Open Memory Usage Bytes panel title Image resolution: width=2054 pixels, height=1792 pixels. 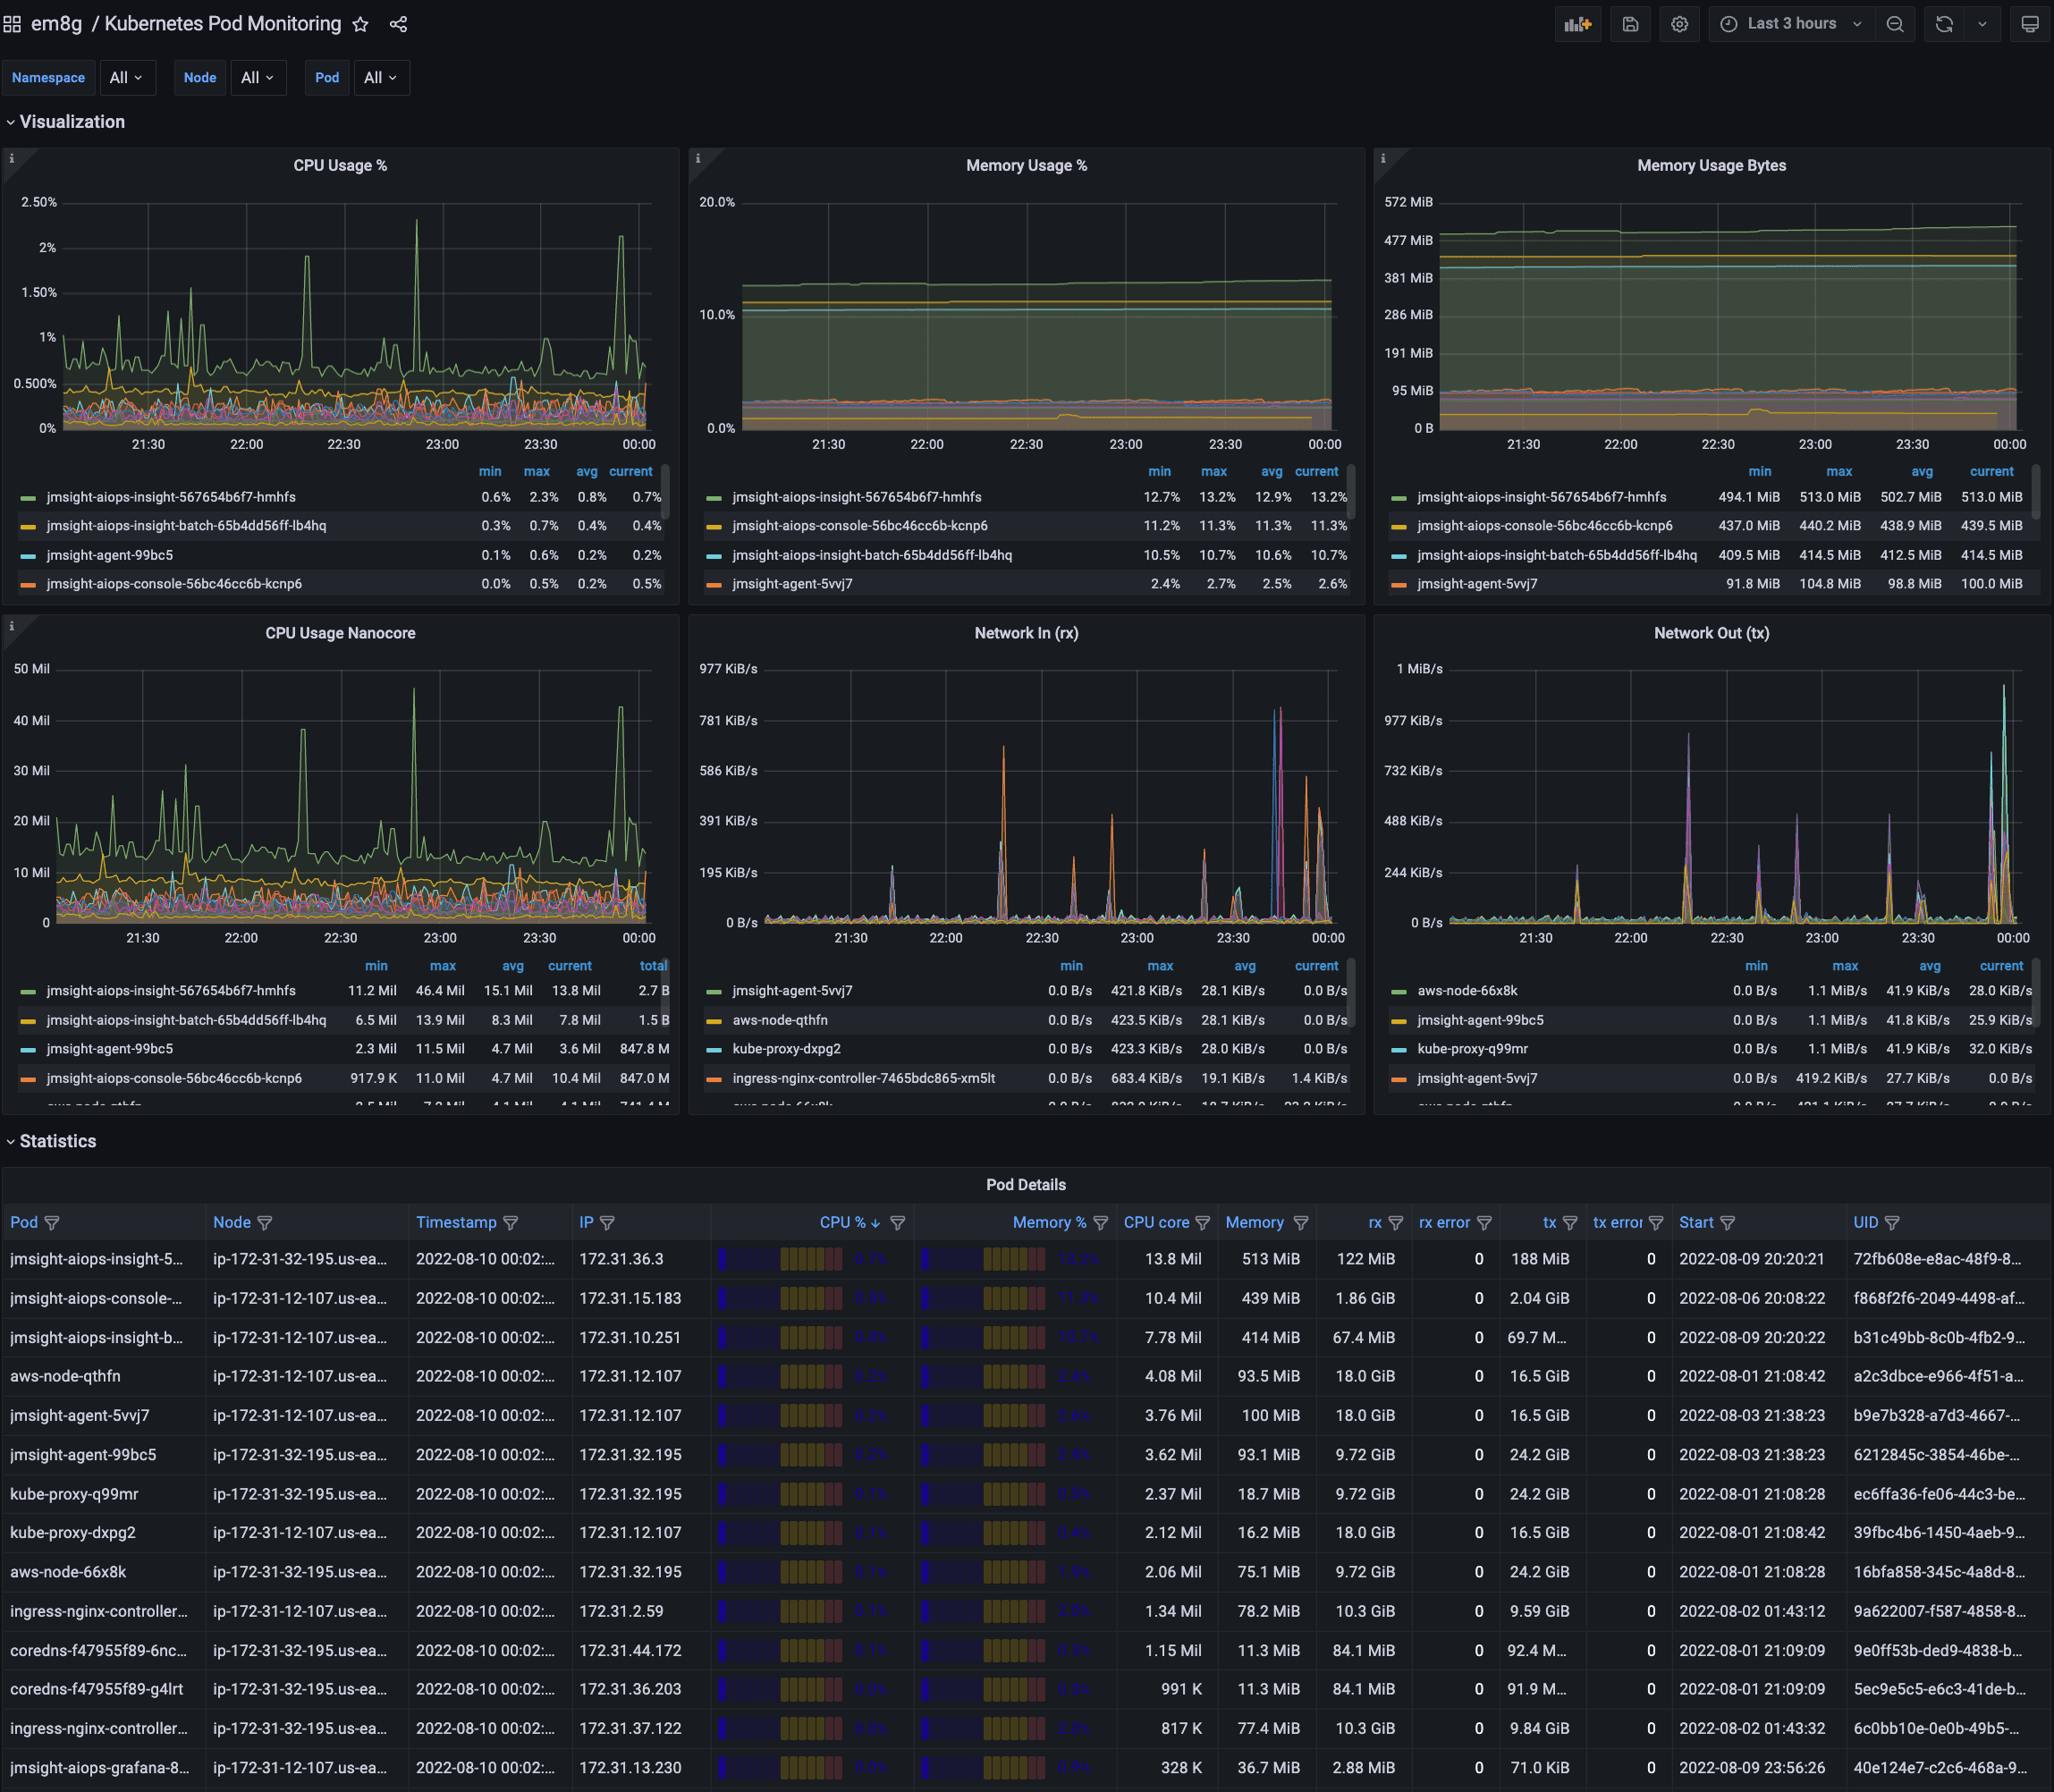pos(1711,166)
